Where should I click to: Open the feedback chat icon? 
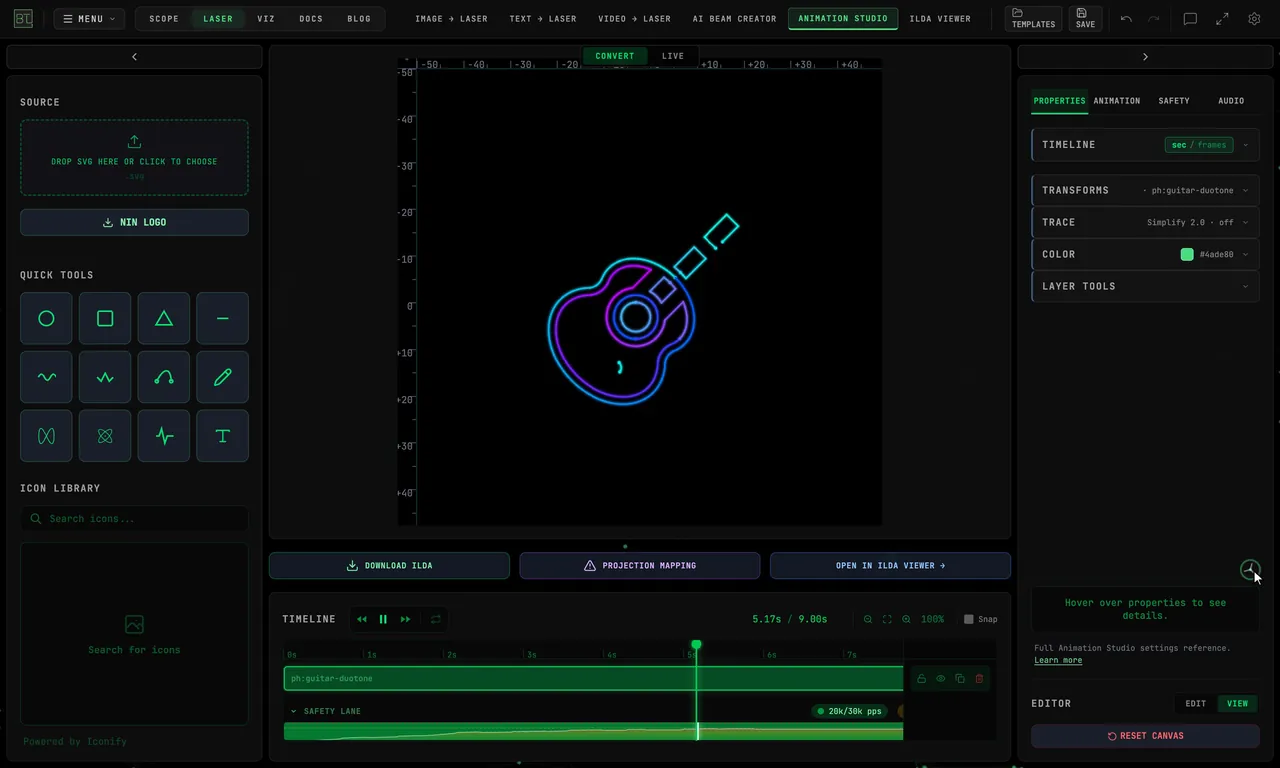[1190, 19]
